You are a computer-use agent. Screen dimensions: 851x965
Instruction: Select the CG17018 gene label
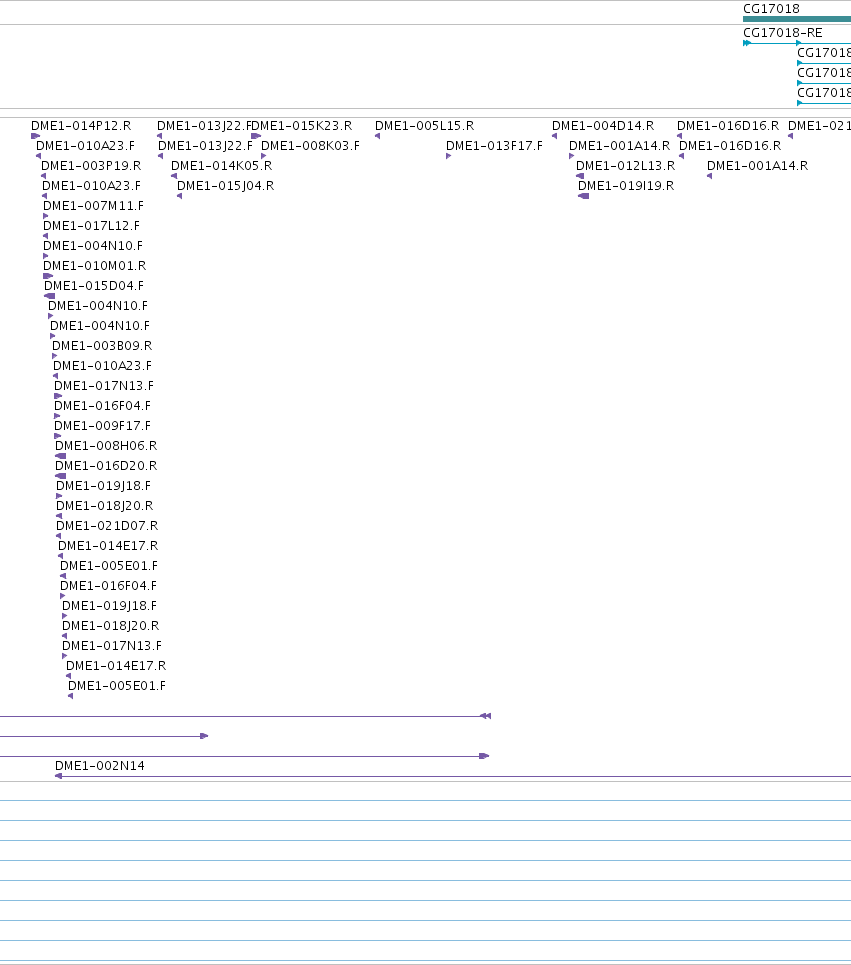pos(771,9)
